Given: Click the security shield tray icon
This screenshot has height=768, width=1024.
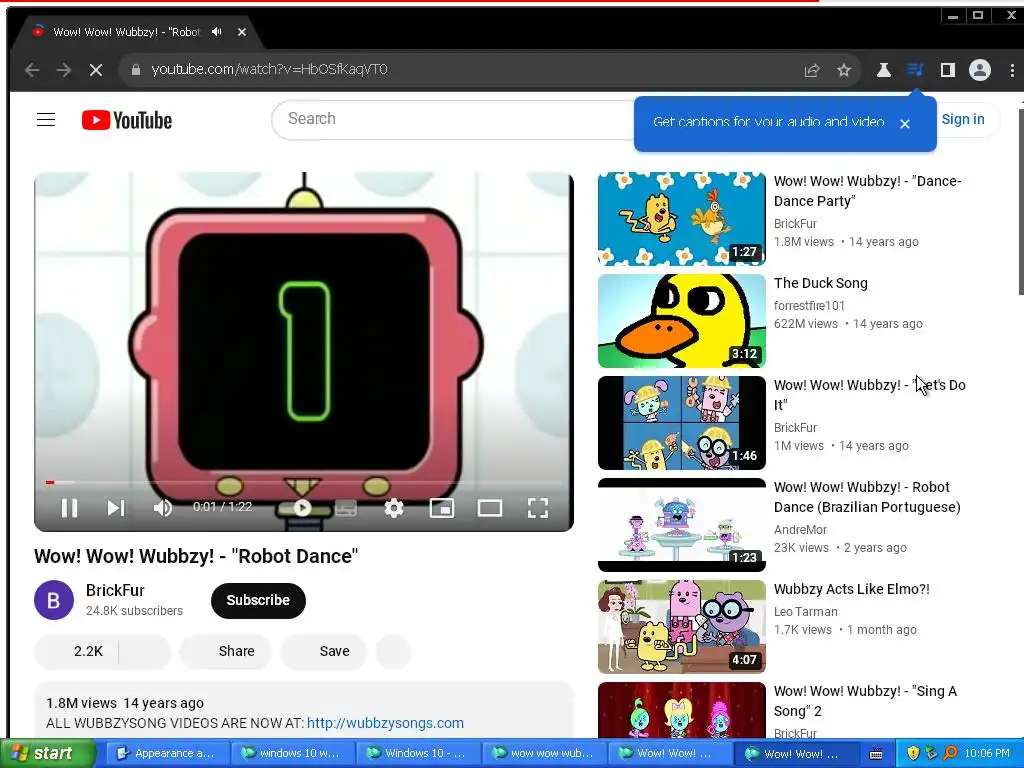Looking at the screenshot, I should click(x=913, y=754).
